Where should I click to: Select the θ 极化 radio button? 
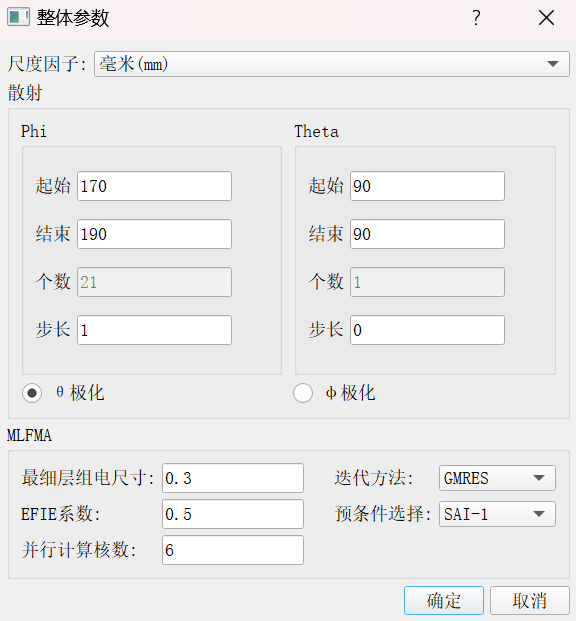tap(32, 393)
